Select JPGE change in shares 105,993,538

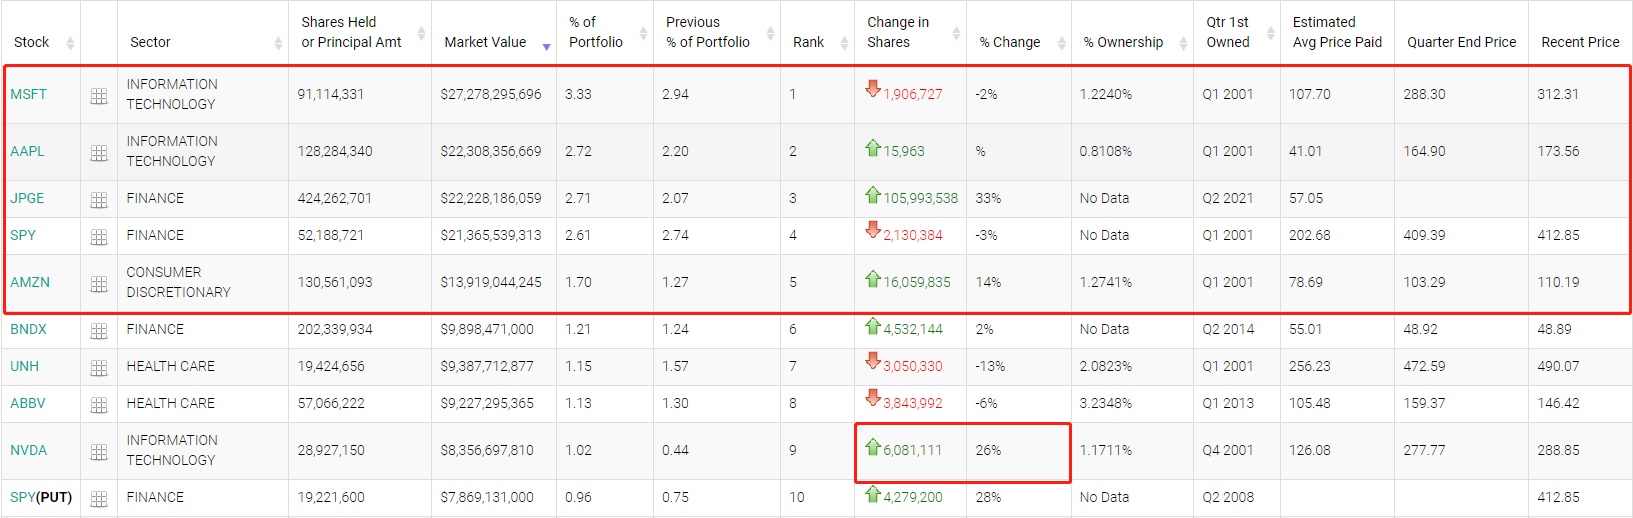point(920,198)
